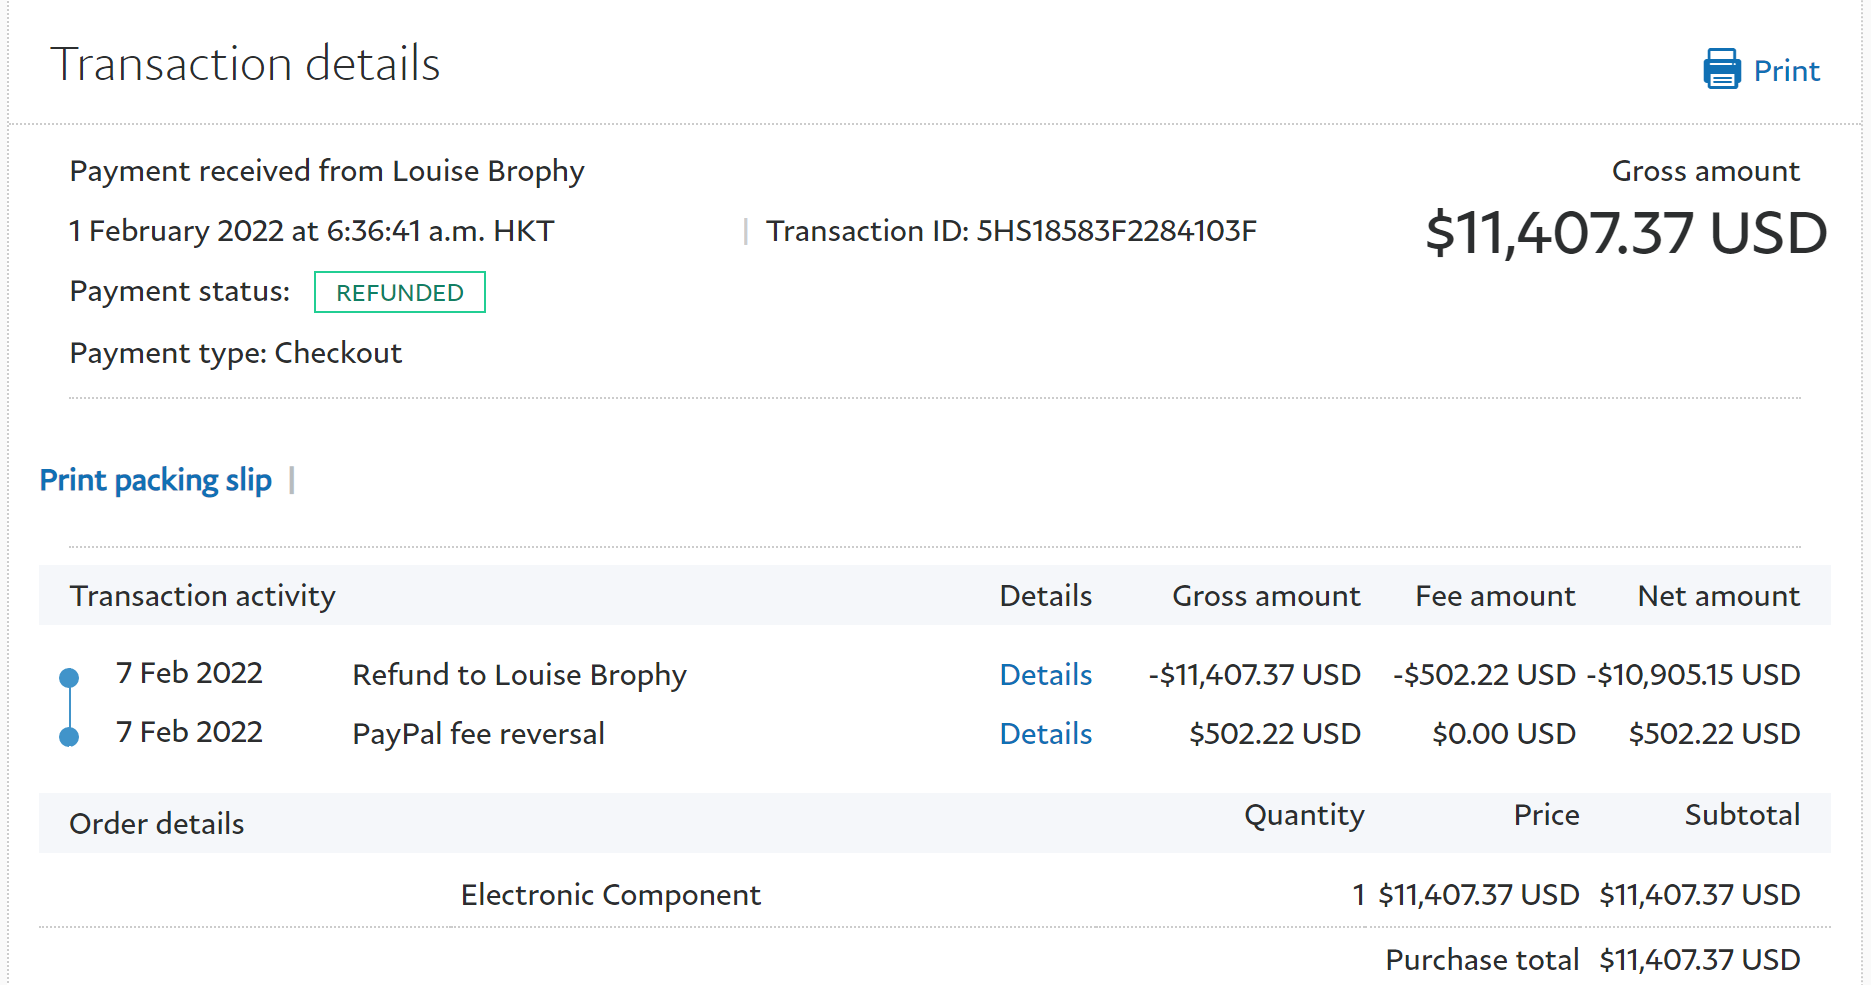This screenshot has height=985, width=1871.
Task: Click the Transaction details heading
Action: click(x=245, y=64)
